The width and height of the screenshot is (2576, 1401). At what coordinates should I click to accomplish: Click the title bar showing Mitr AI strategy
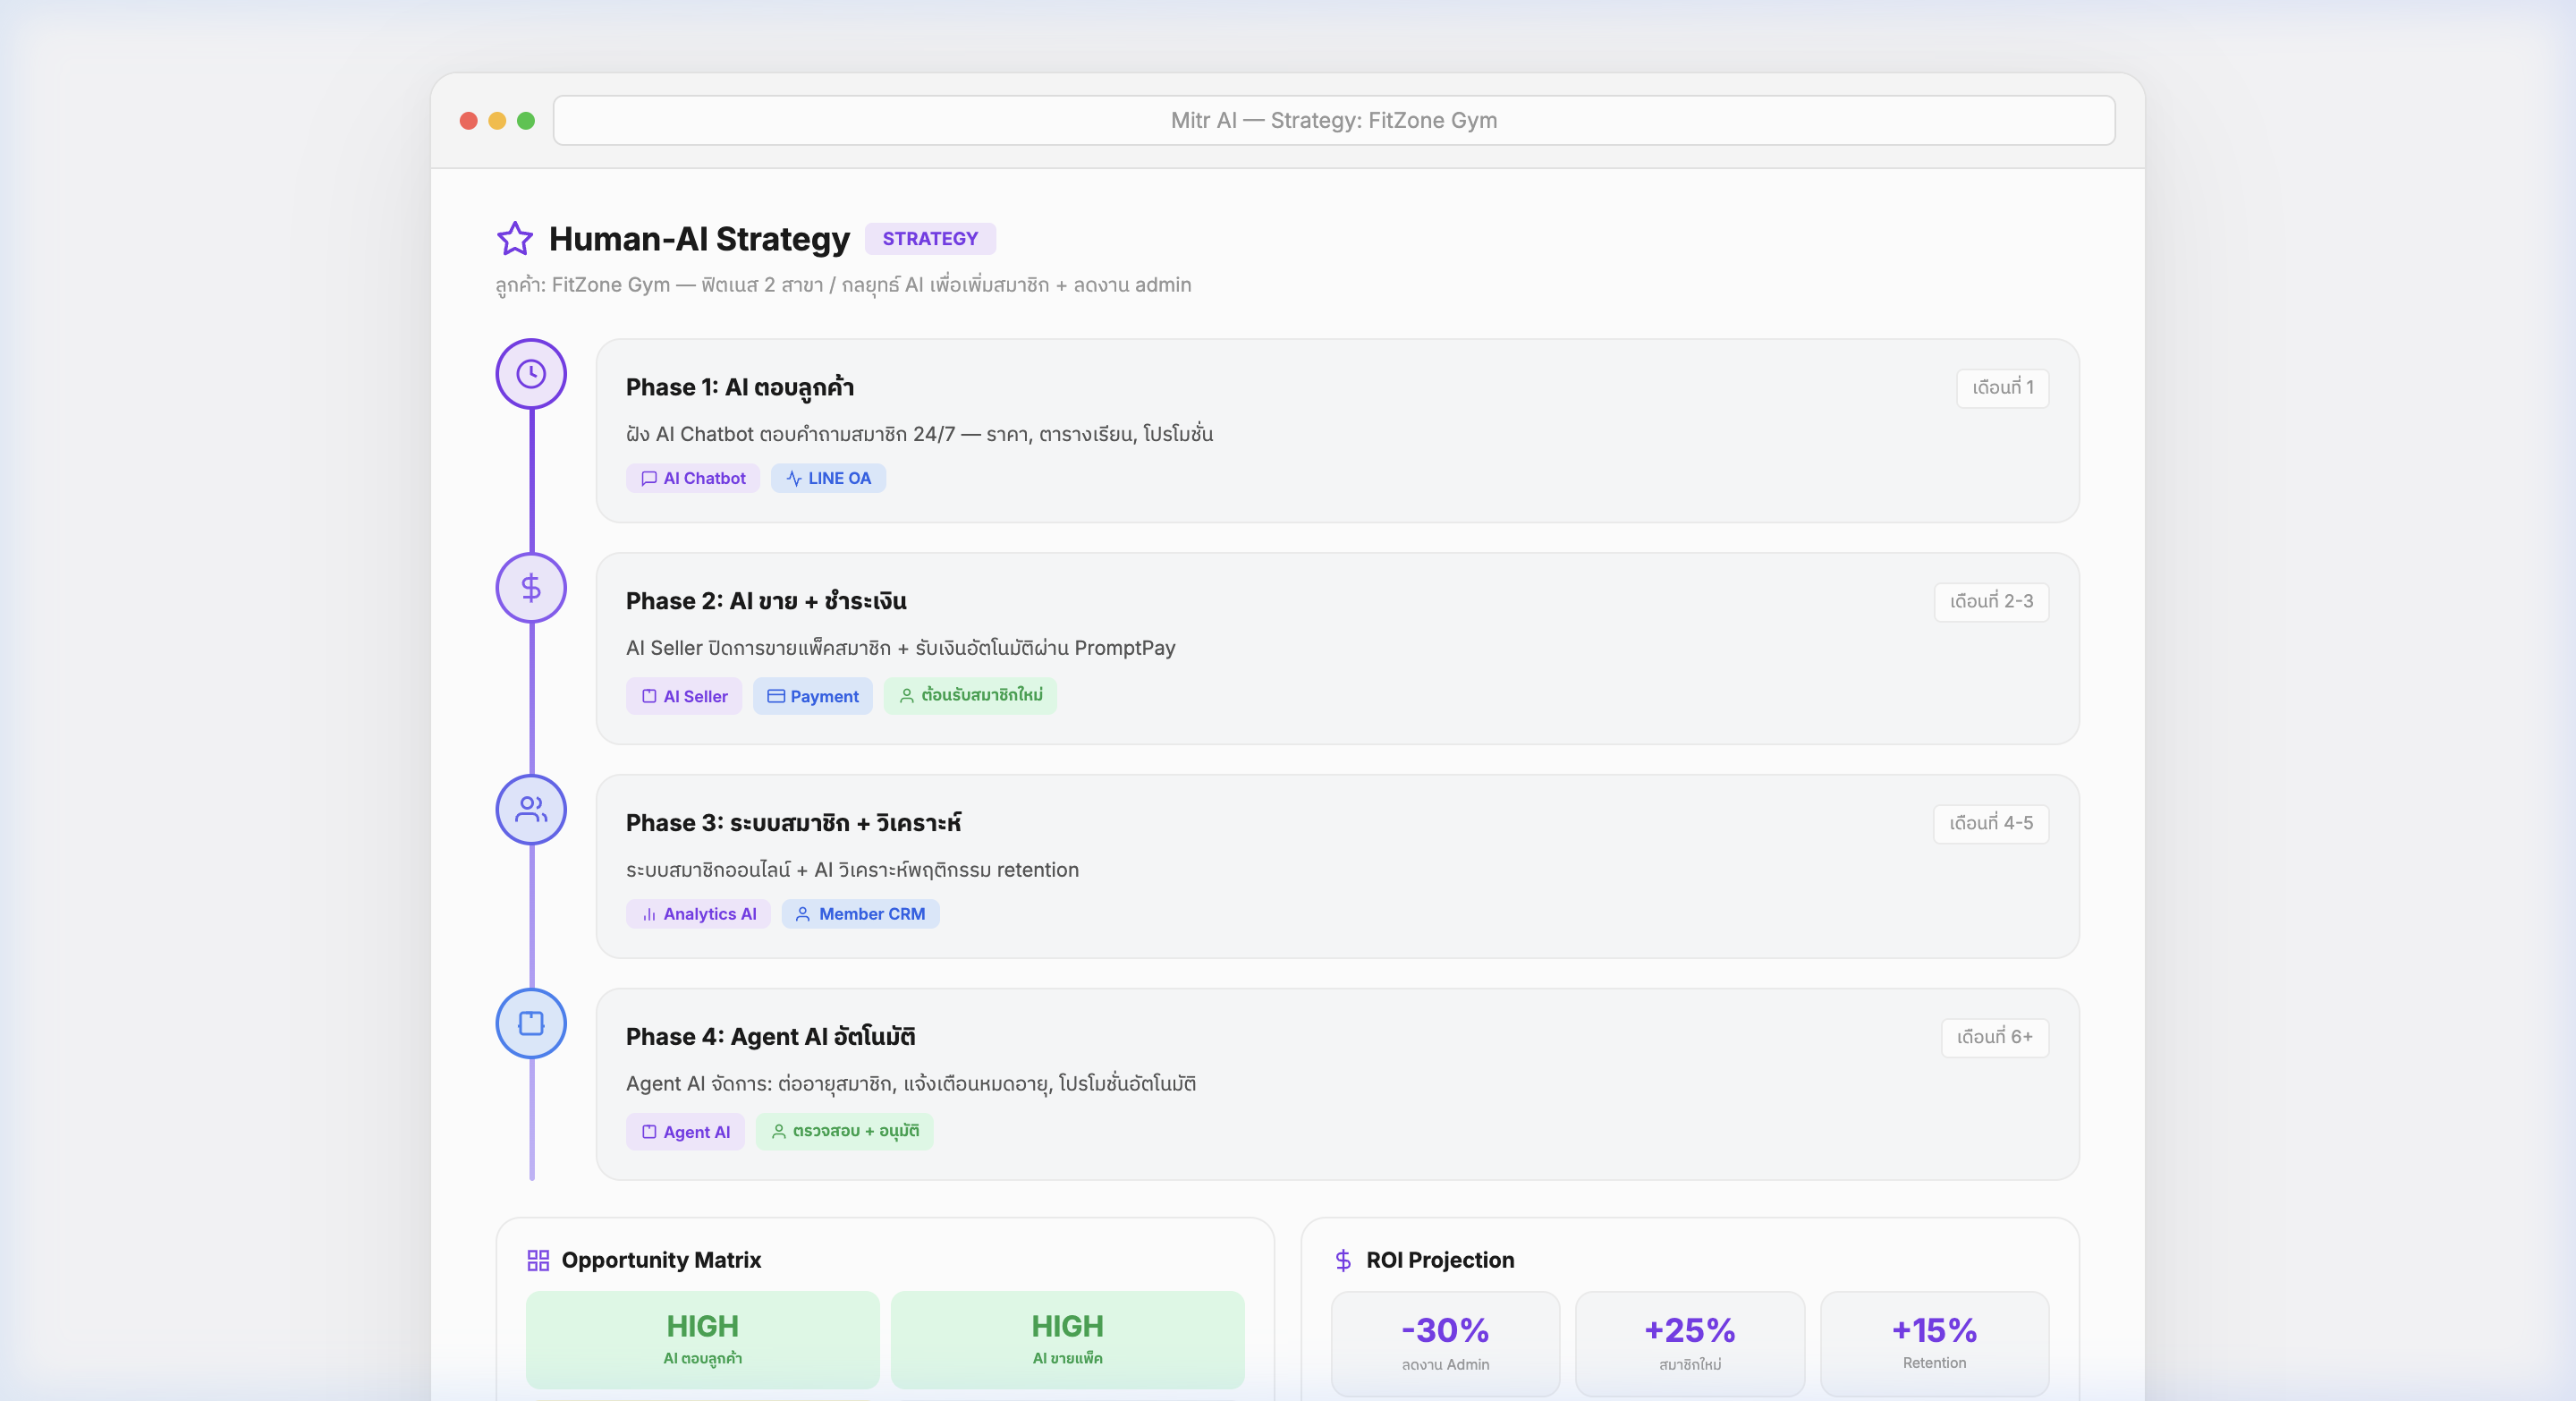pyautogui.click(x=1334, y=120)
